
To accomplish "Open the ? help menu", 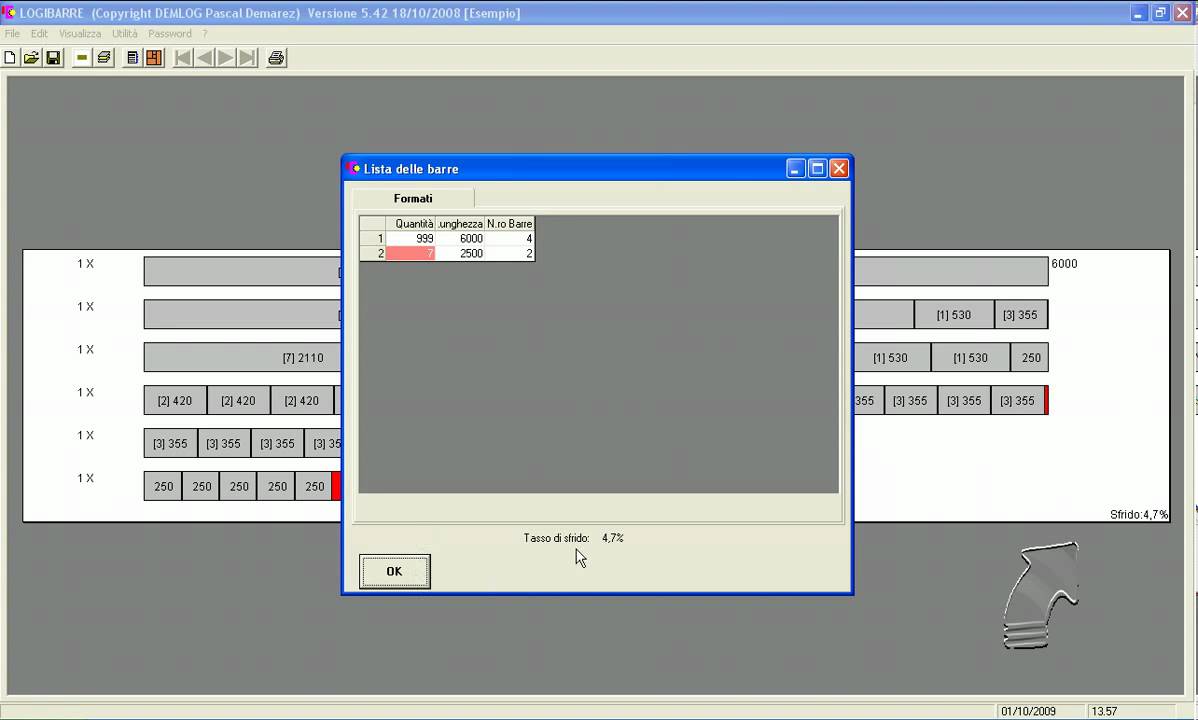I will (x=205, y=34).
